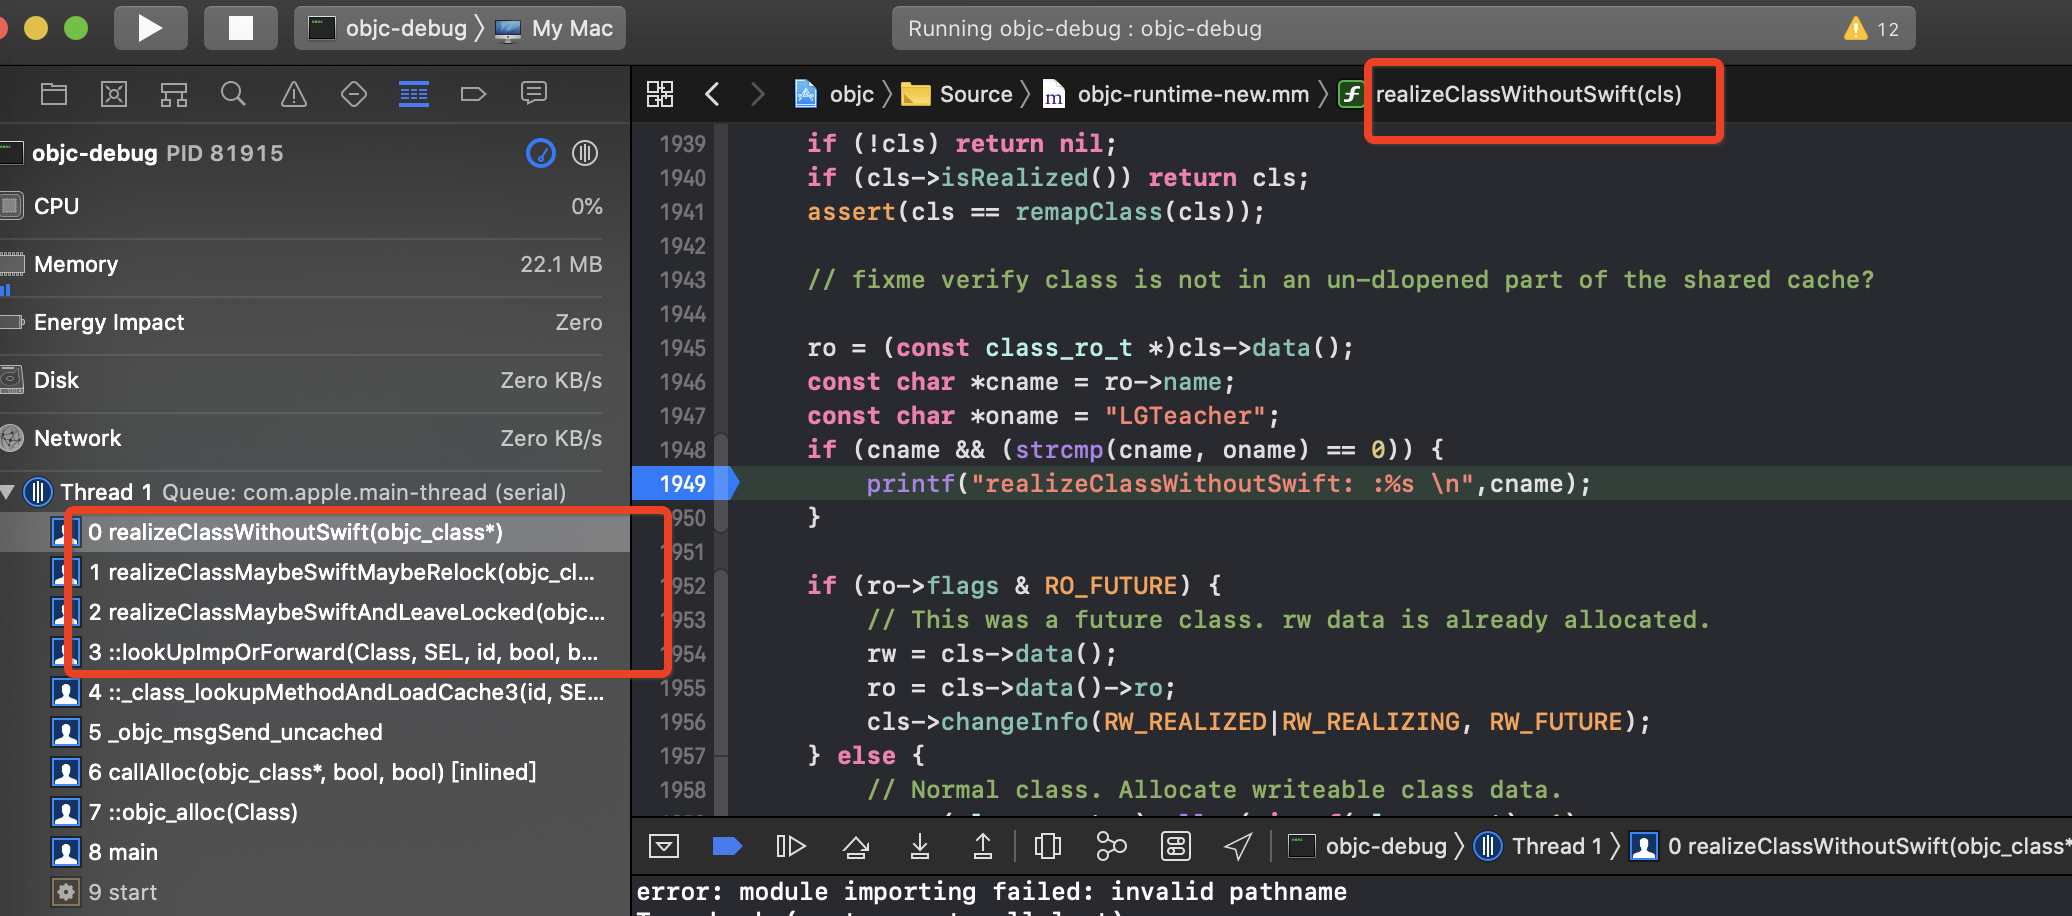2072x916 pixels.
Task: Open the Issue navigator triangle icon
Action: (294, 94)
